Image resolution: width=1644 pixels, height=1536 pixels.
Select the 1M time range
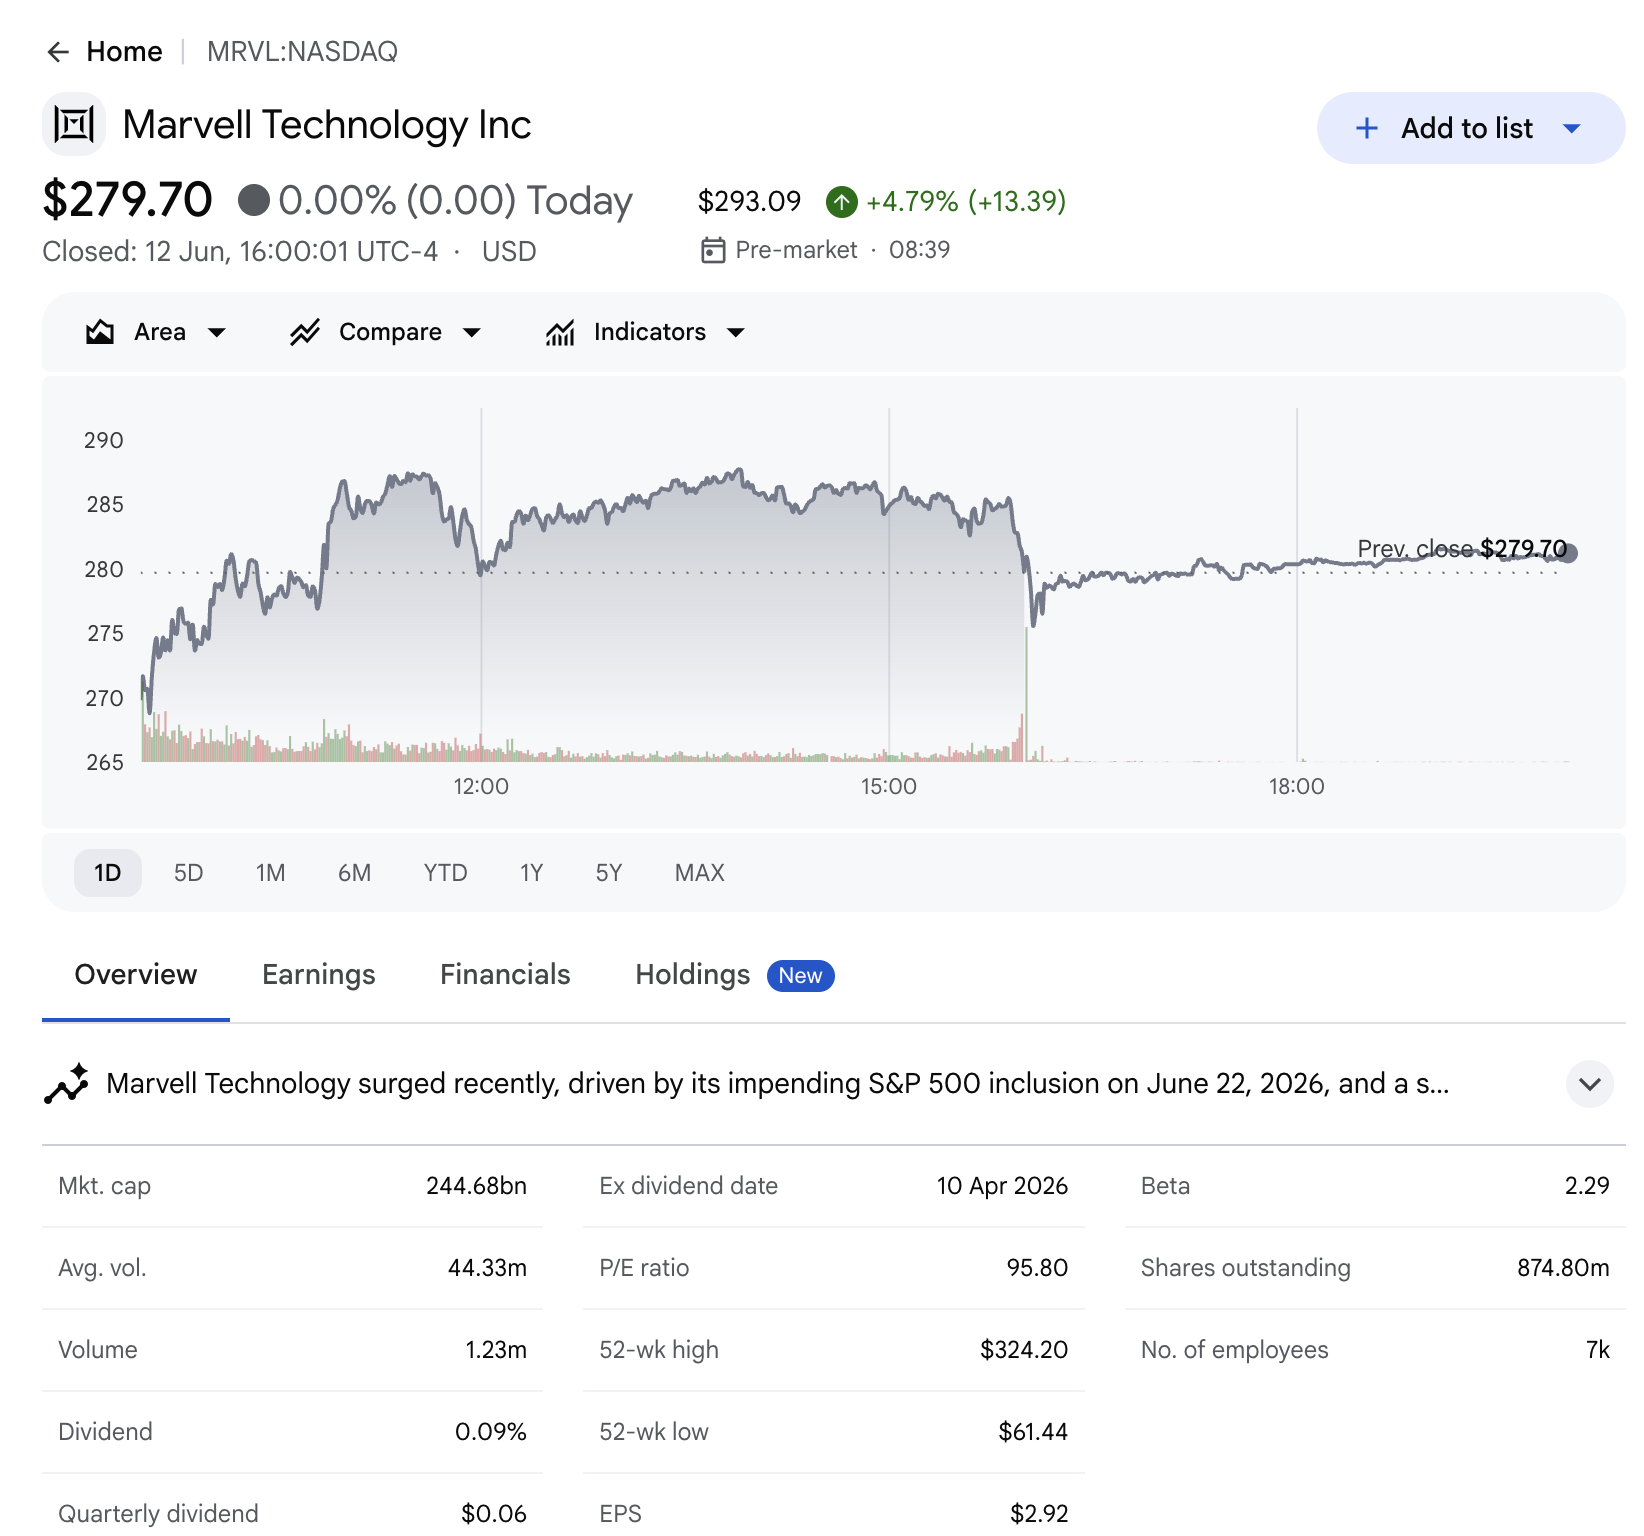271,873
